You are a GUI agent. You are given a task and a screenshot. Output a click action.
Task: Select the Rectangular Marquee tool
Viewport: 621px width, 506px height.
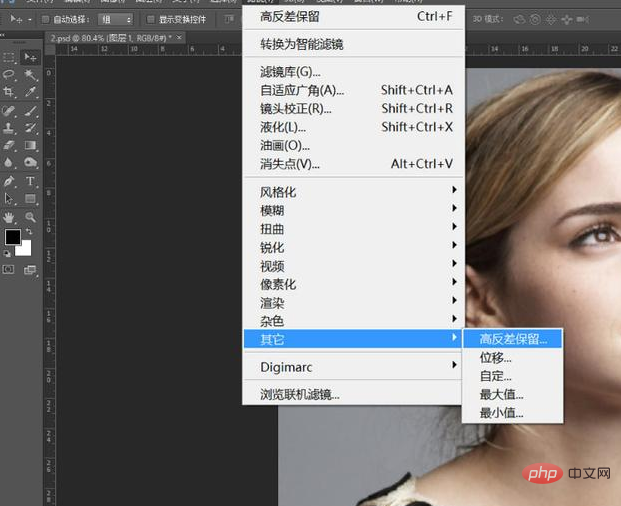click(9, 57)
